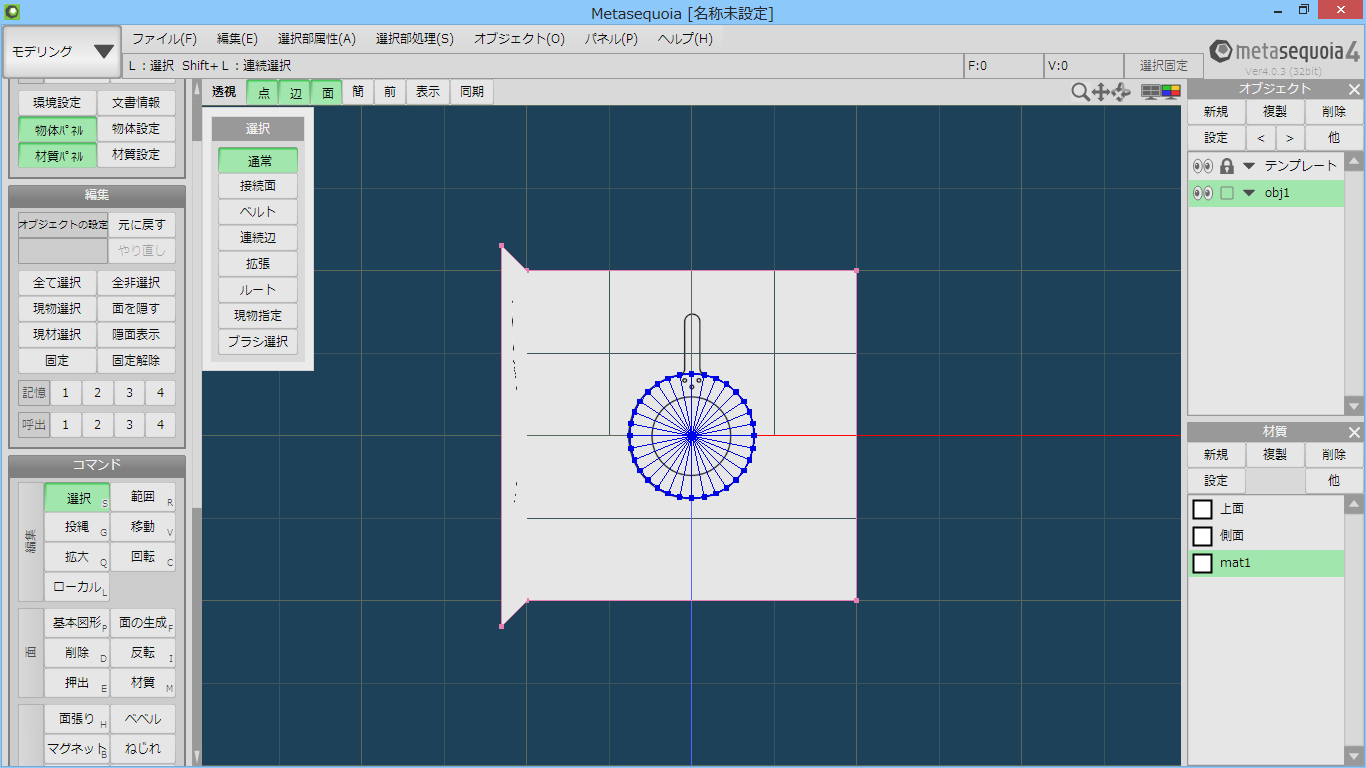
Task: Toggle 点 vertex display button
Action: pyautogui.click(x=263, y=92)
